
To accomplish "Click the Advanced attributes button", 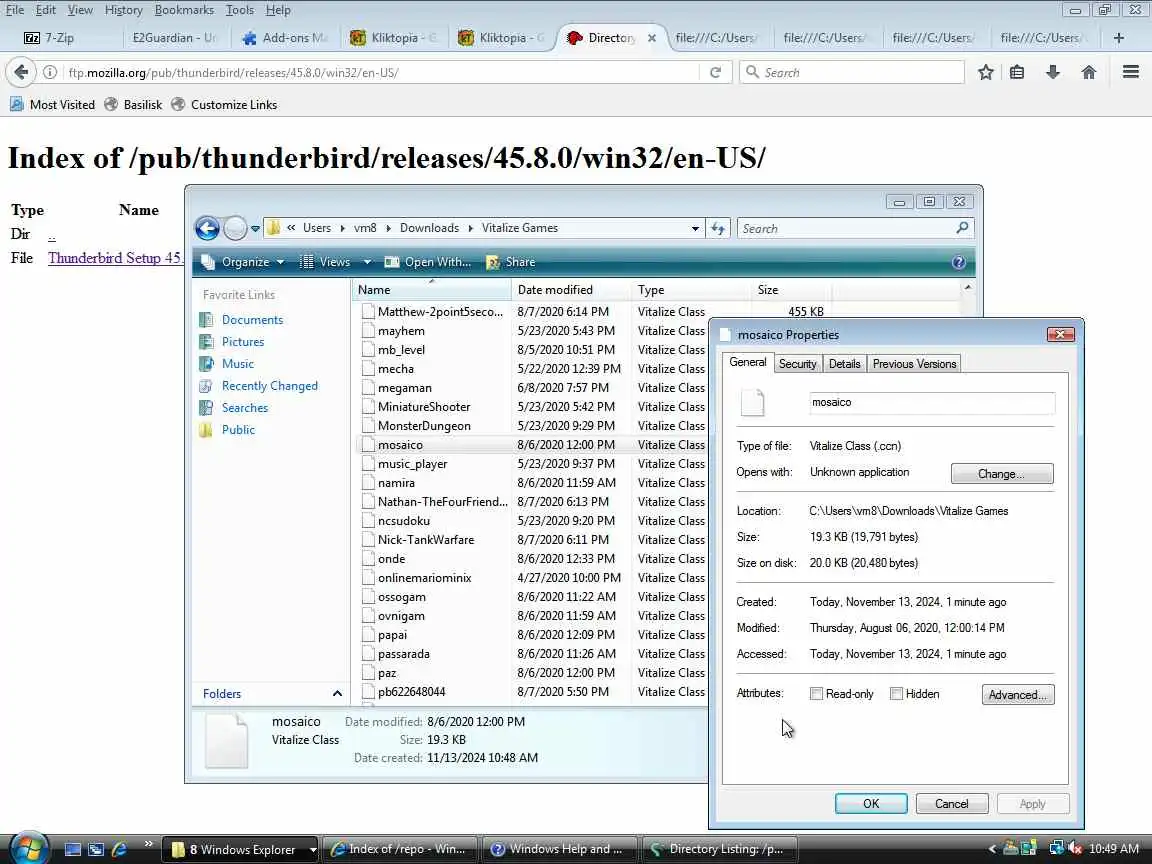I will point(1018,694).
